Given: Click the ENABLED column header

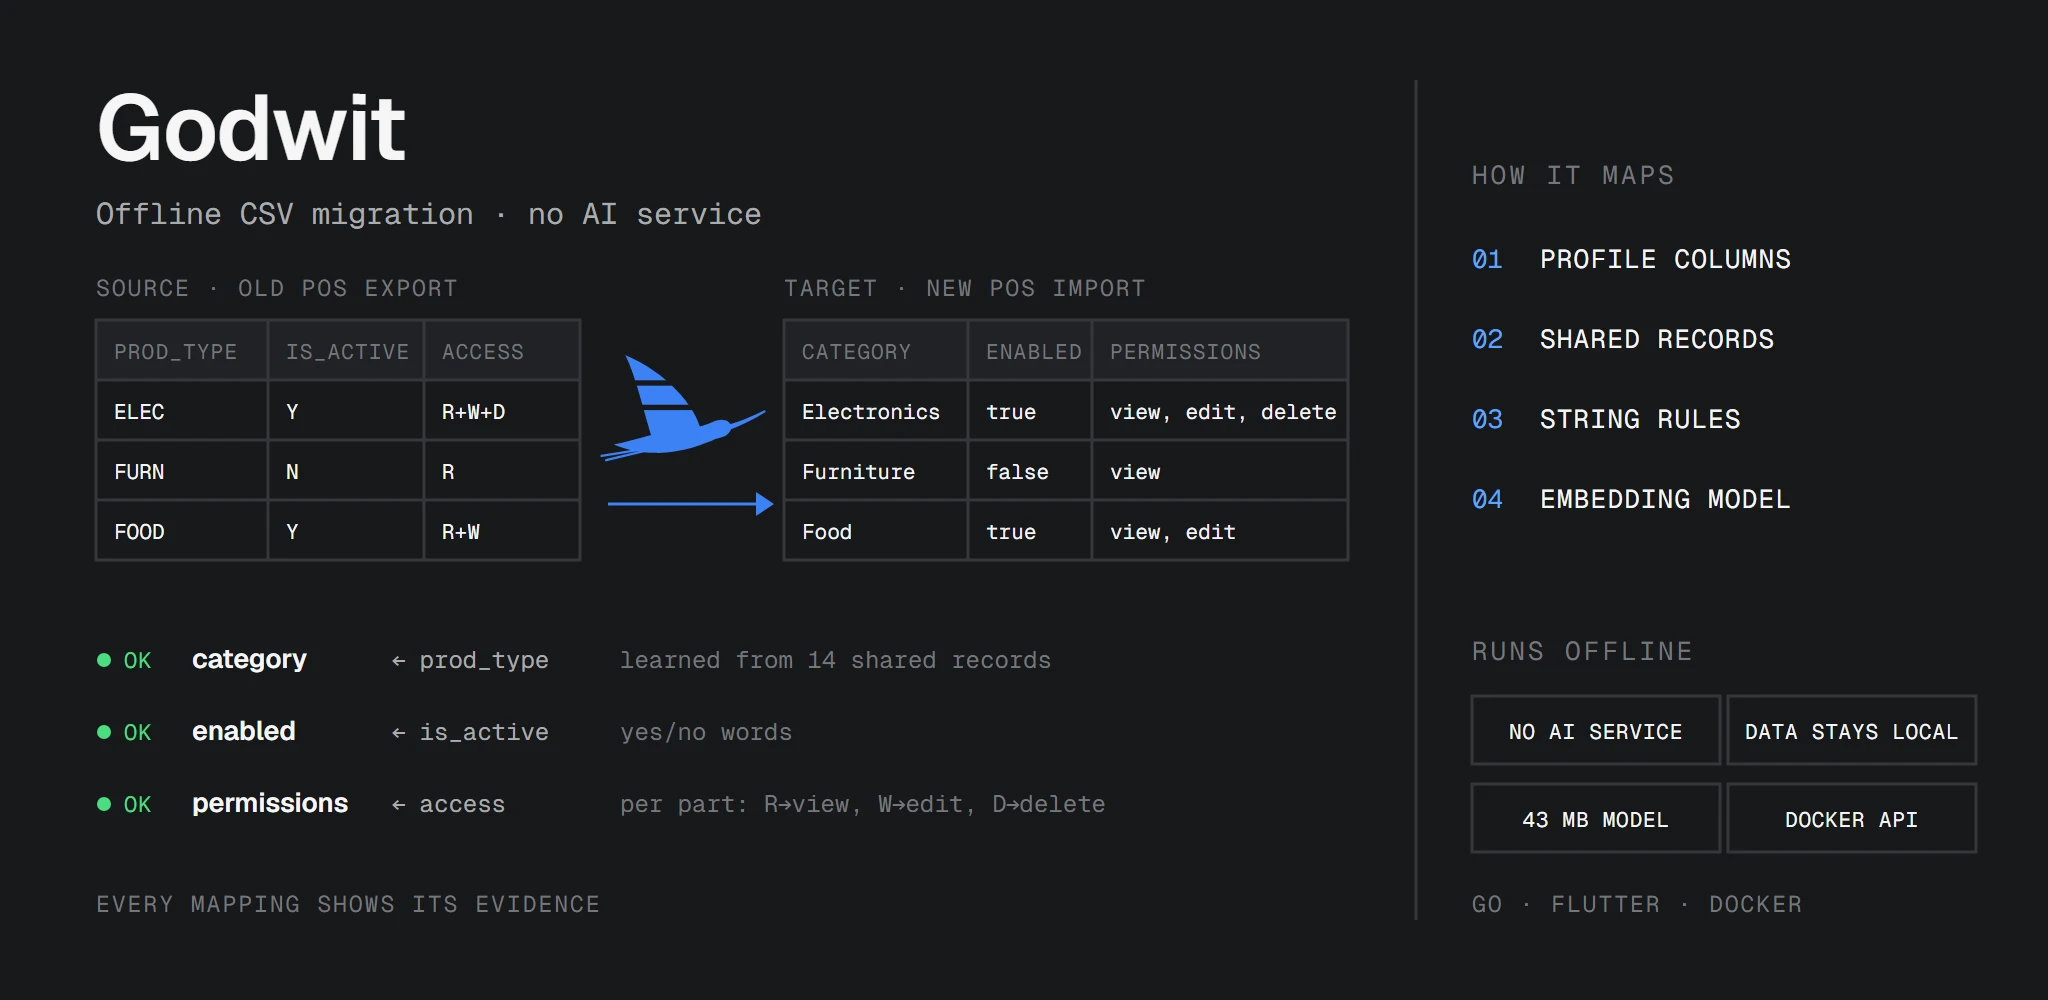Looking at the screenshot, I should 1030,351.
